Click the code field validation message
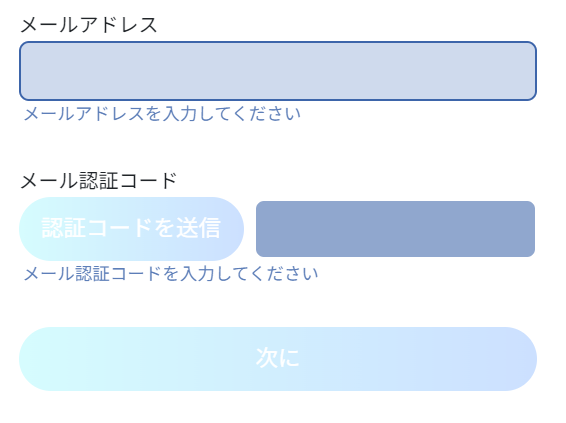Screen dimensions: 566x423 pyautogui.click(x=171, y=274)
